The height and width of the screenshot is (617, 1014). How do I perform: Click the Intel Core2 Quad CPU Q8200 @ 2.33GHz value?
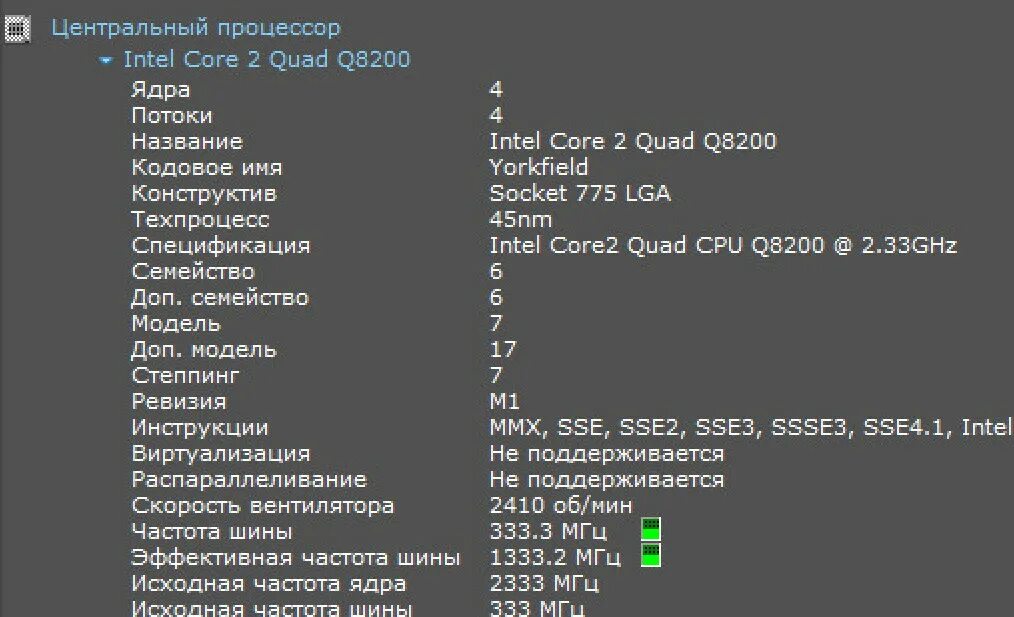pos(723,245)
